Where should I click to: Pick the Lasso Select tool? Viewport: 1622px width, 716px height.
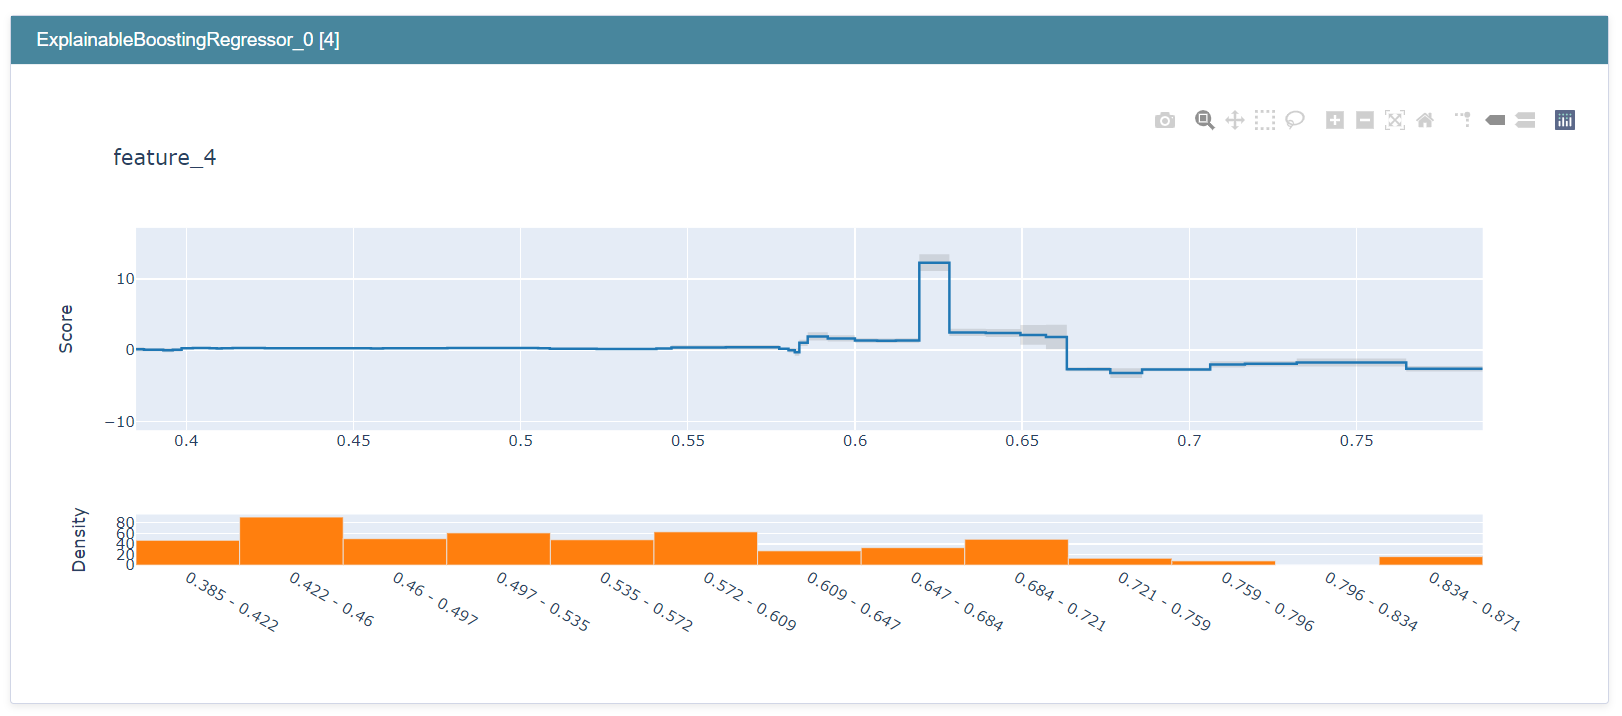[1295, 121]
